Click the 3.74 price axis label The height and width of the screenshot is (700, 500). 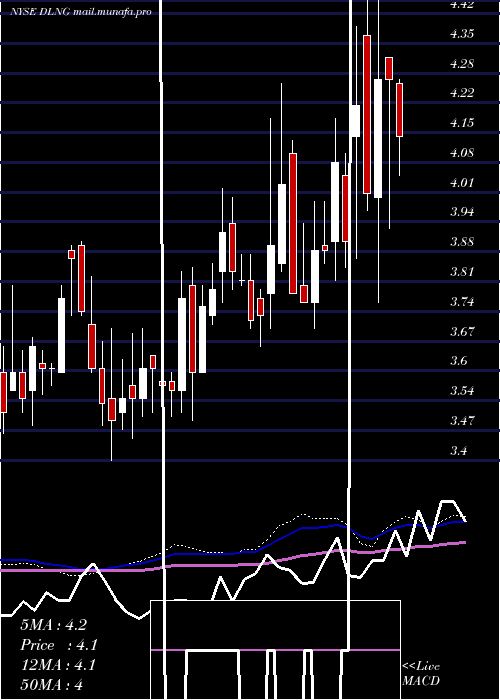point(462,301)
